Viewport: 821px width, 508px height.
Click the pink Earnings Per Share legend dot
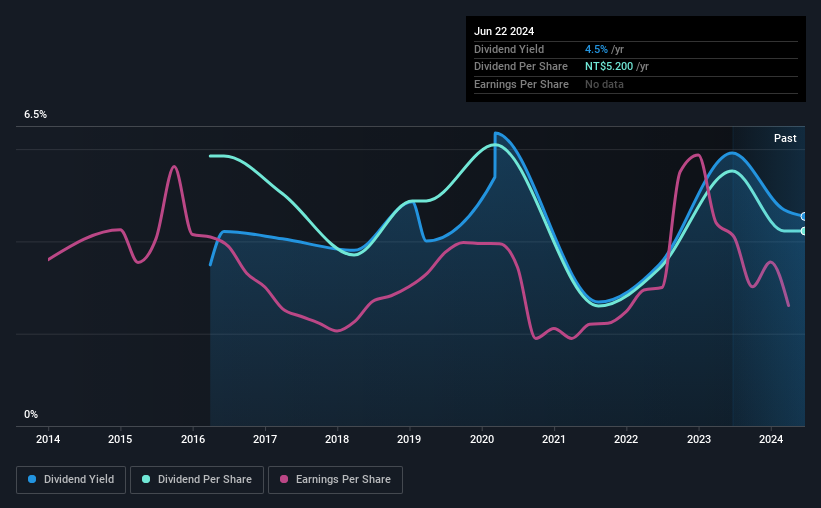[x=284, y=479]
